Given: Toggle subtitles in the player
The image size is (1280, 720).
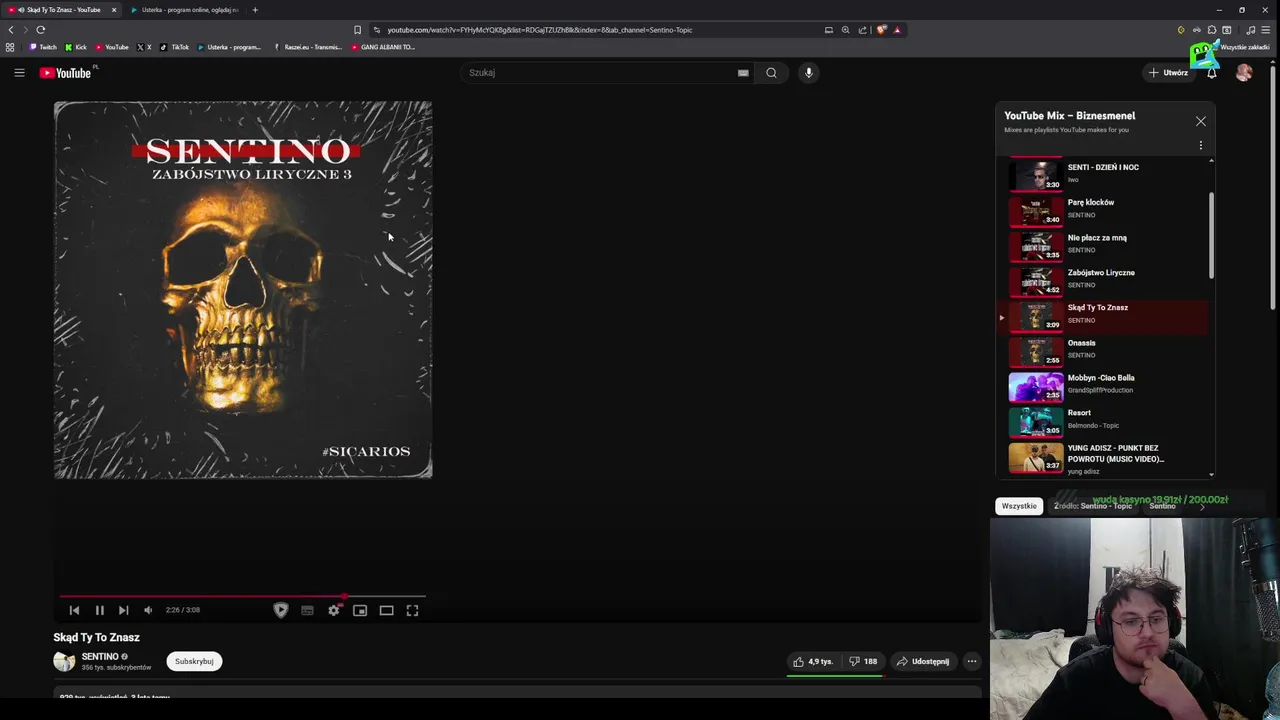Looking at the screenshot, I should (x=307, y=610).
